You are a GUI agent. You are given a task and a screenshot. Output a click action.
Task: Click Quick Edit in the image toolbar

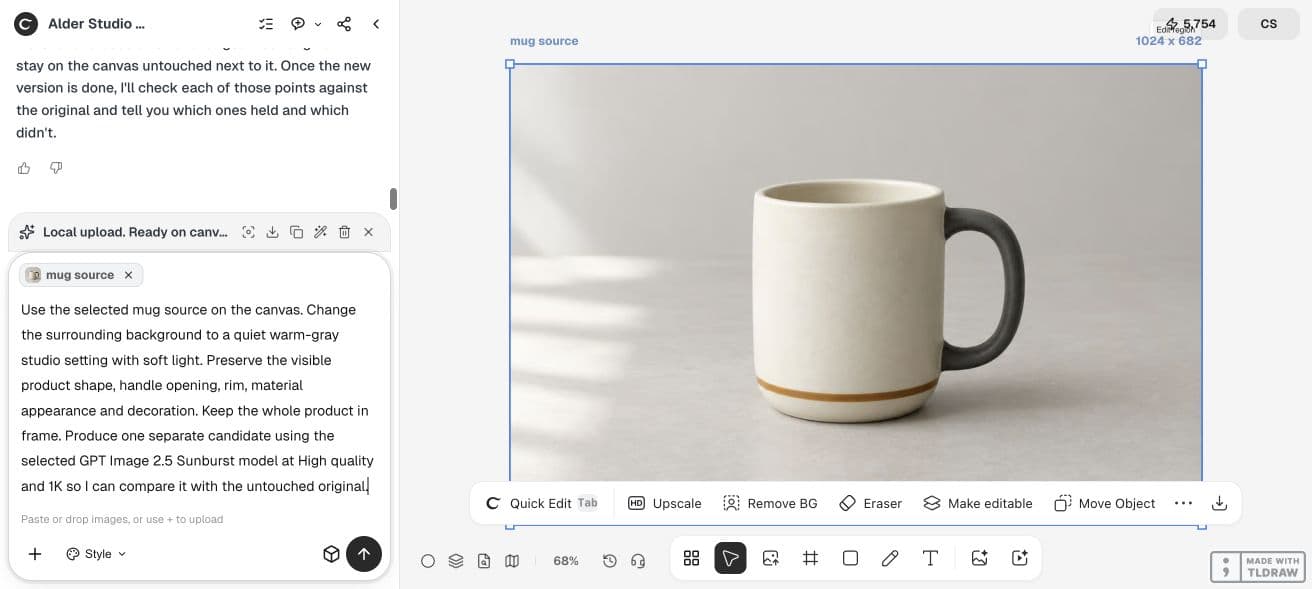point(542,503)
